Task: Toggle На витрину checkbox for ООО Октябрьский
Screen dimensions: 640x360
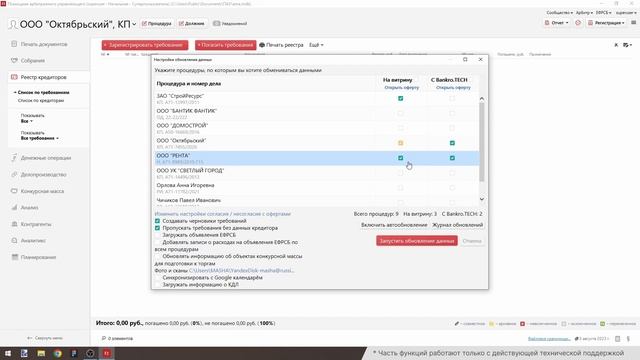Action: tap(400, 143)
